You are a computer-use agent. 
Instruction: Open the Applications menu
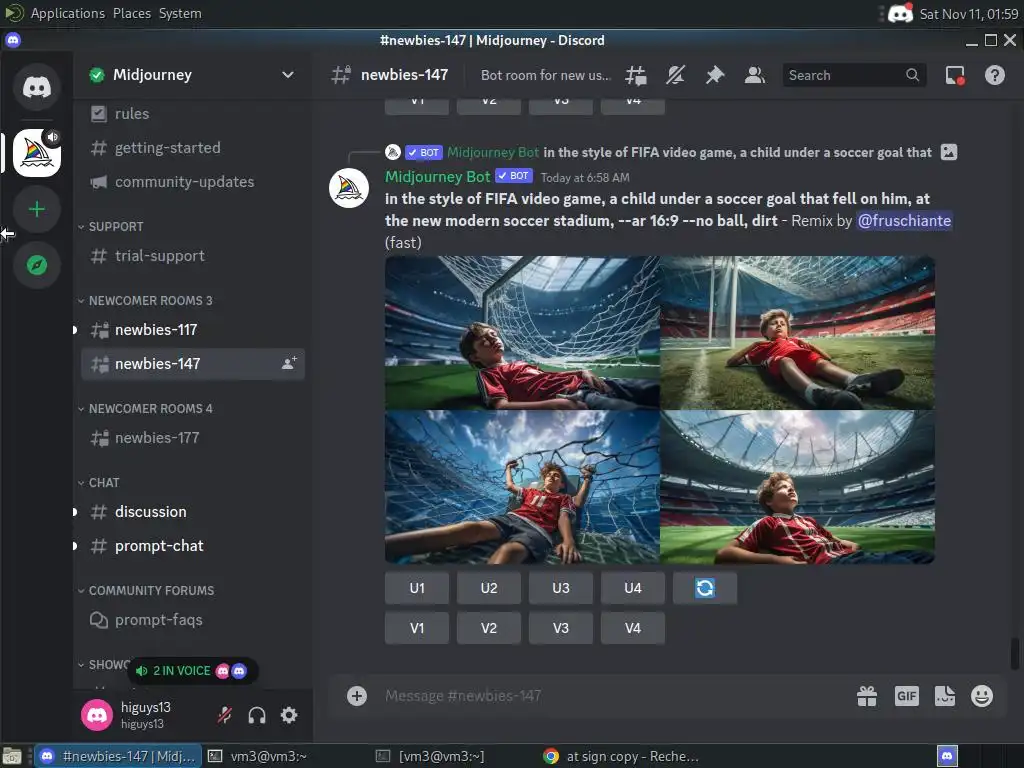click(67, 13)
